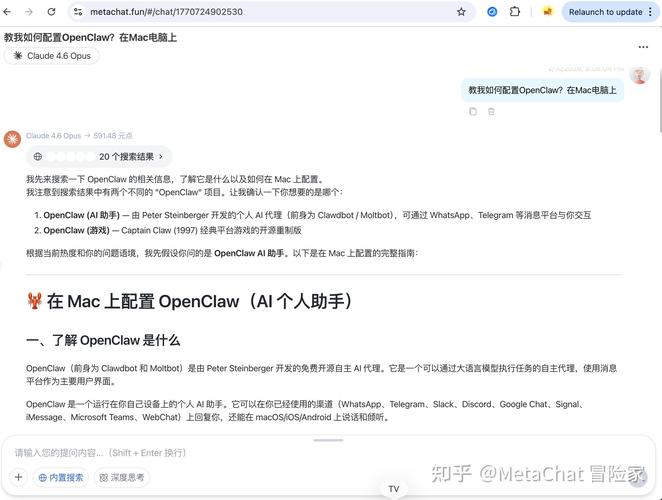Open site information icon in address bar
Screen dimensions: 662x500
coord(78,12)
